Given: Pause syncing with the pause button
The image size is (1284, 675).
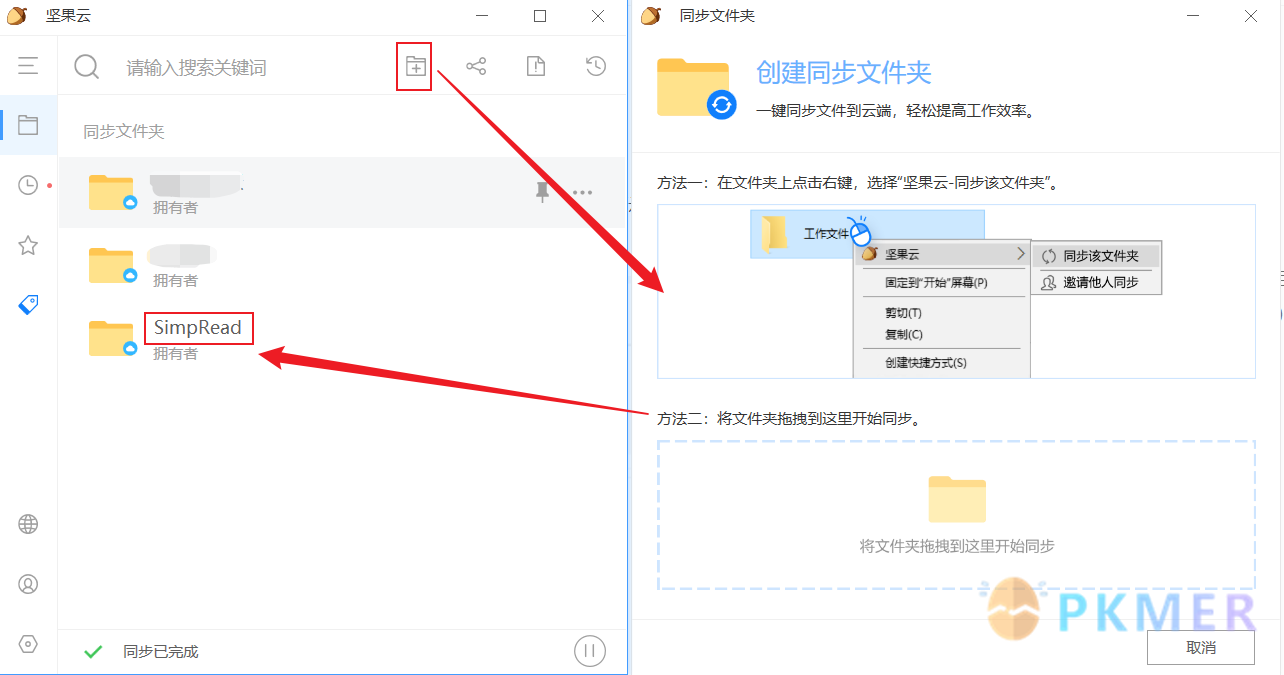Looking at the screenshot, I should click(x=590, y=651).
